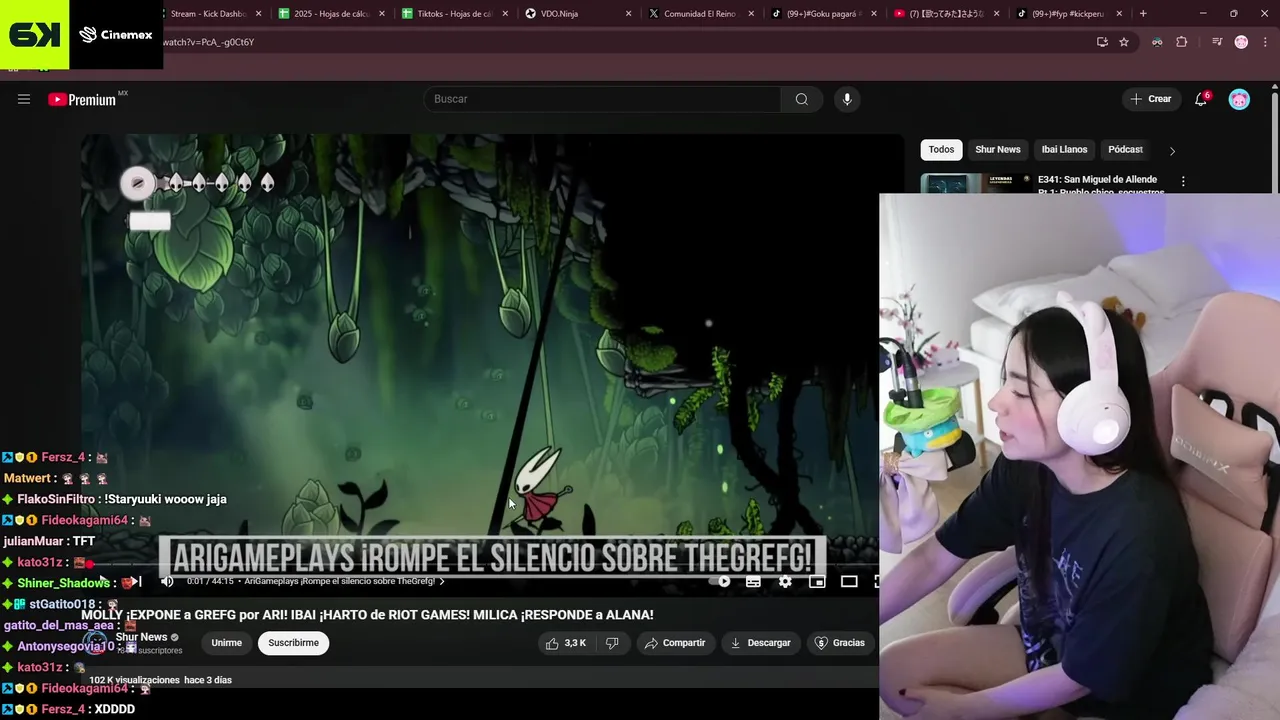
Task: Open the account avatar menu
Action: (1239, 99)
